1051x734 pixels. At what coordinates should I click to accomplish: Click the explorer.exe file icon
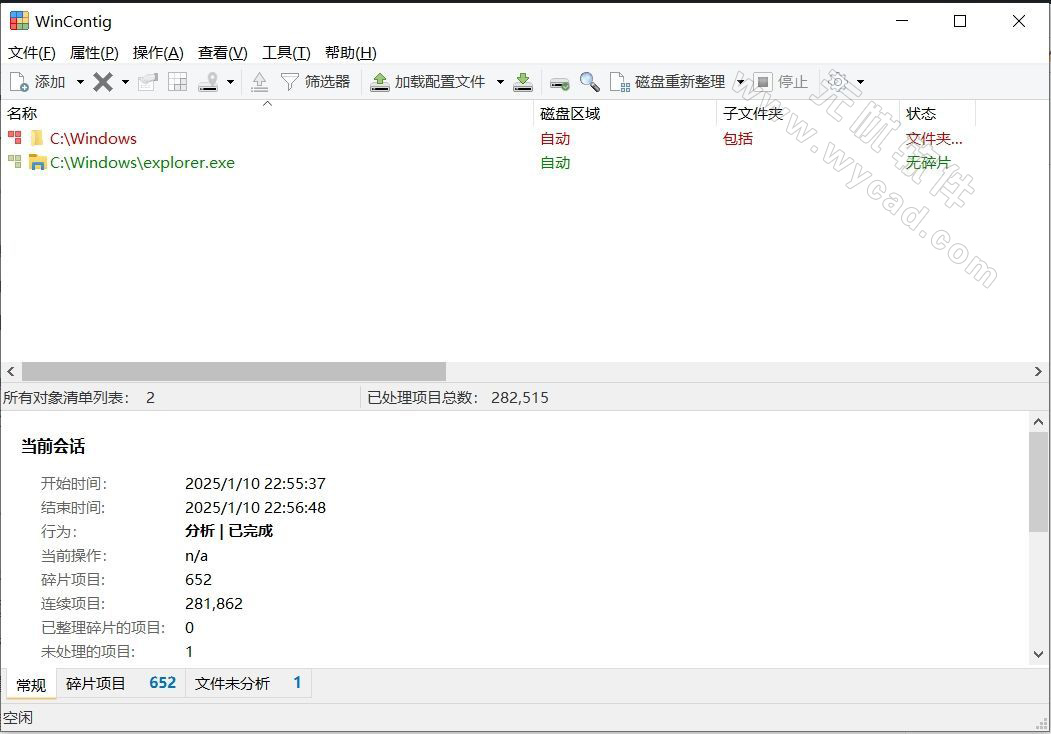pyautogui.click(x=38, y=162)
